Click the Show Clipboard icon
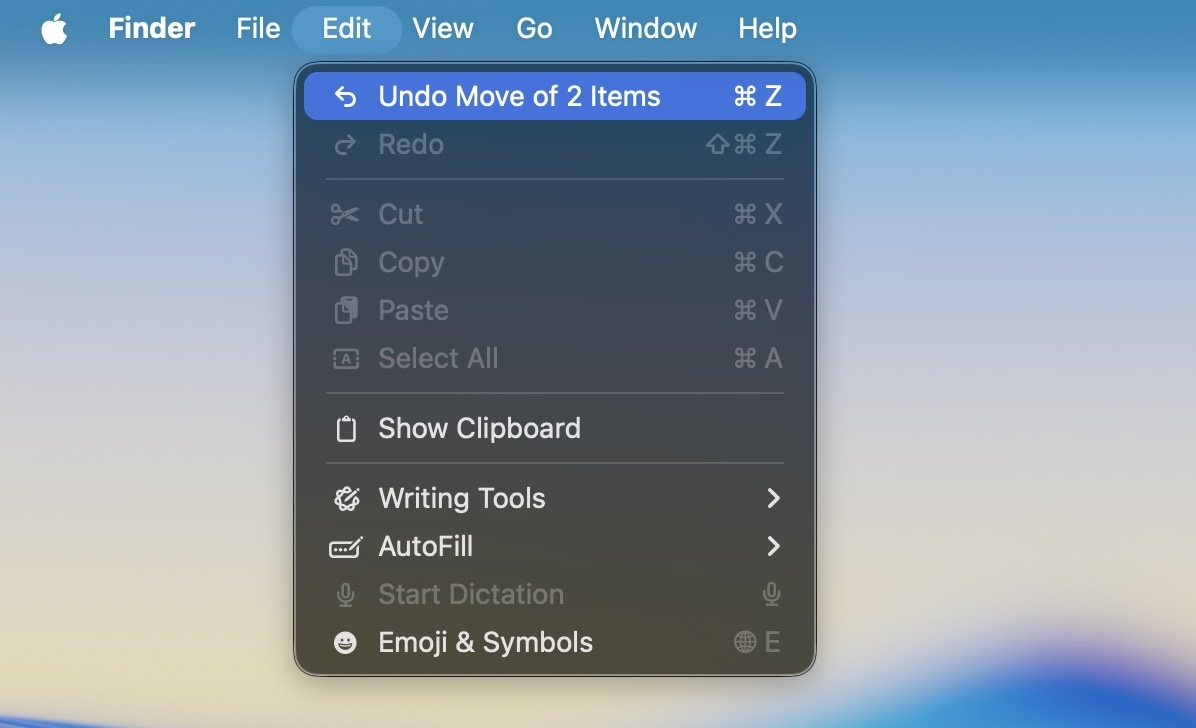 [345, 428]
